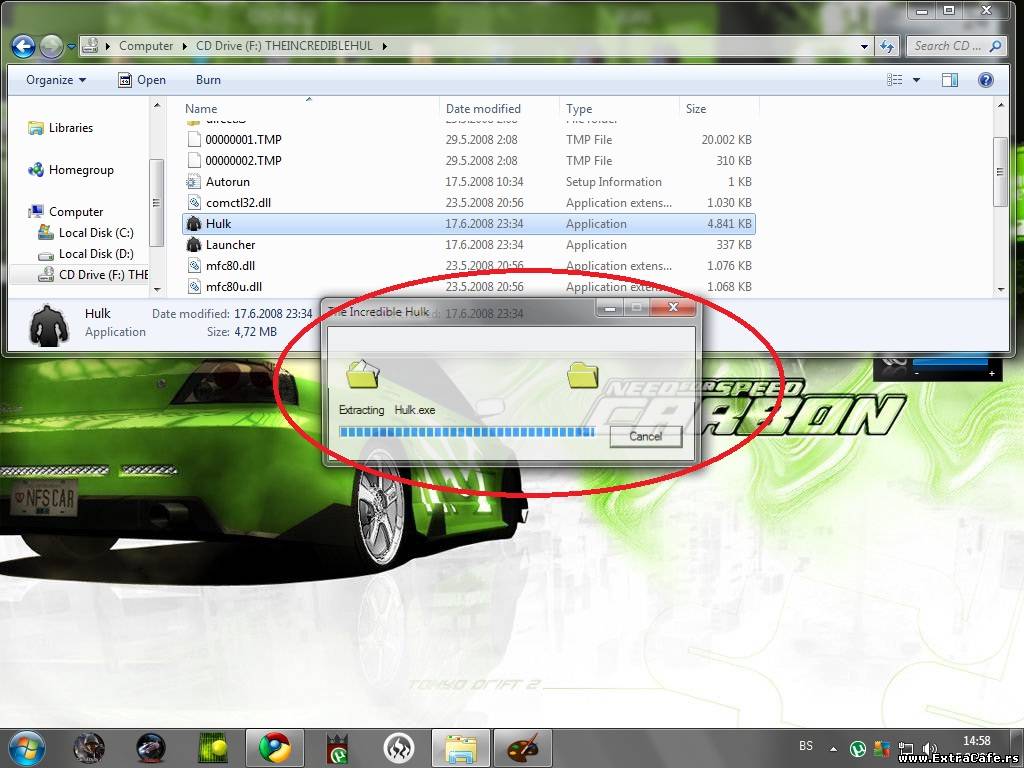Viewport: 1024px width, 768px height.
Task: Click the Launcher application icon
Action: click(x=193, y=244)
